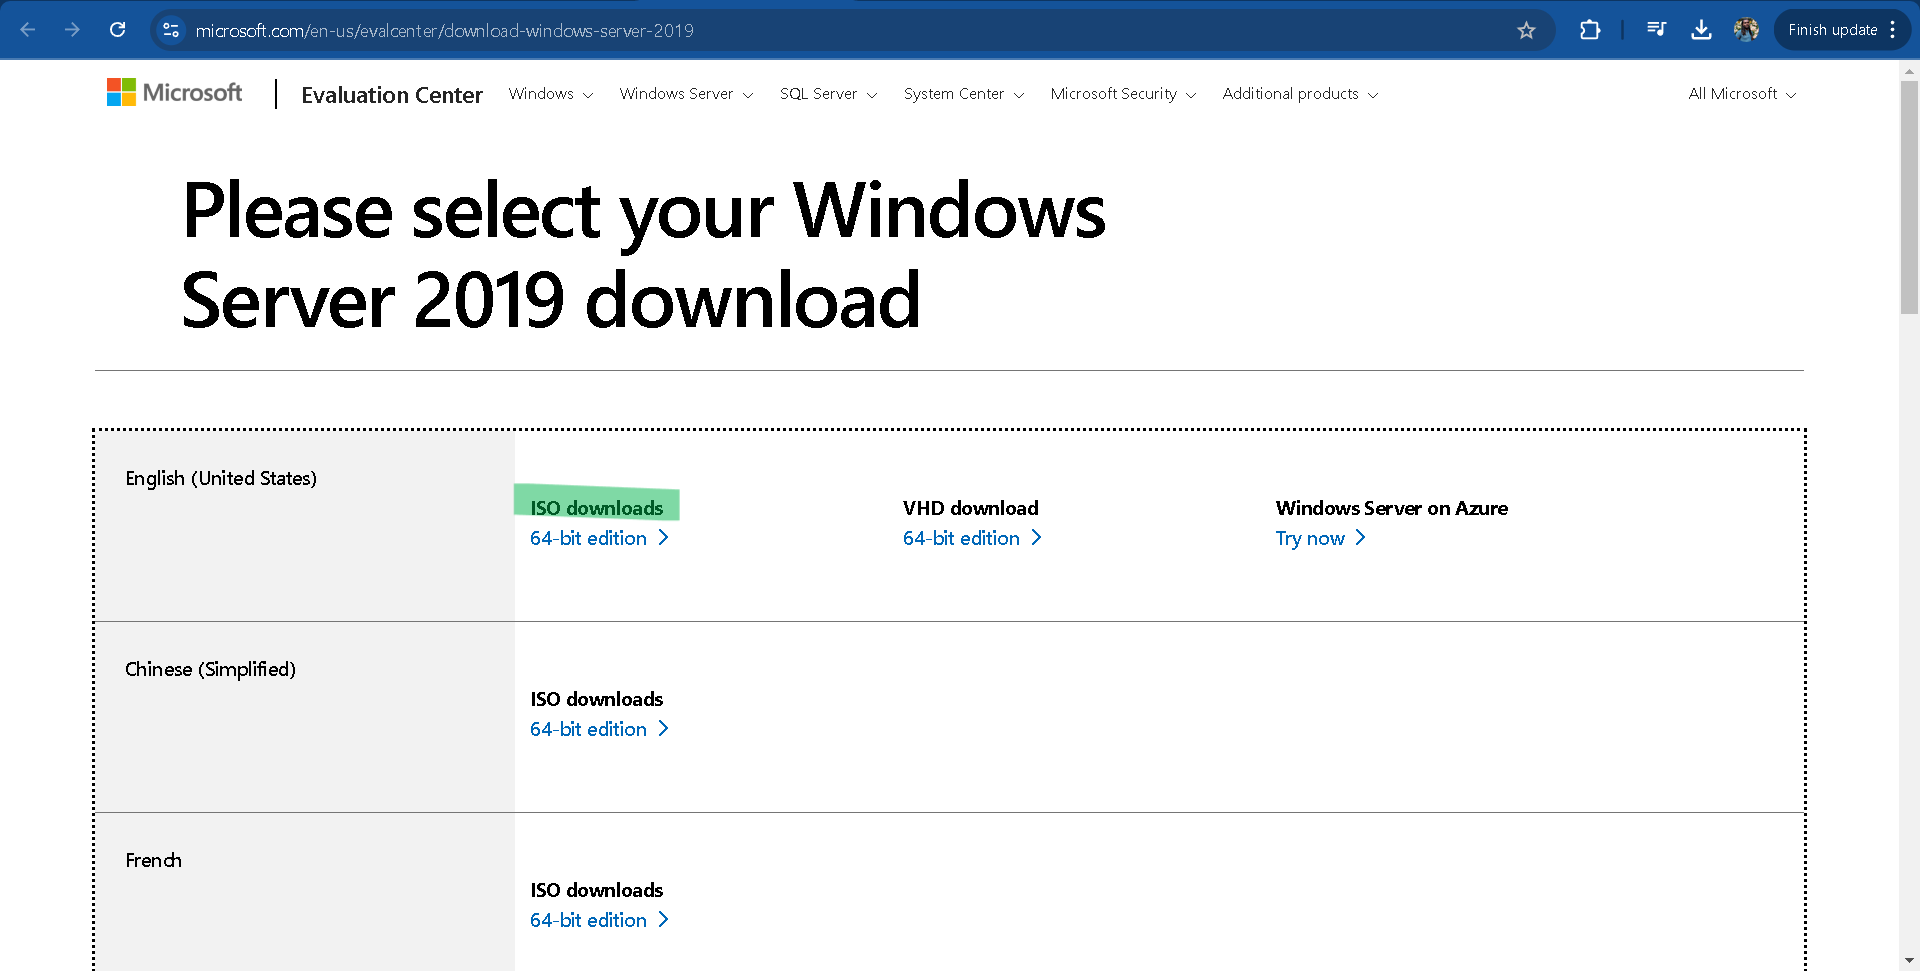Open the Evaluation Center home link
1920x971 pixels.
point(392,95)
